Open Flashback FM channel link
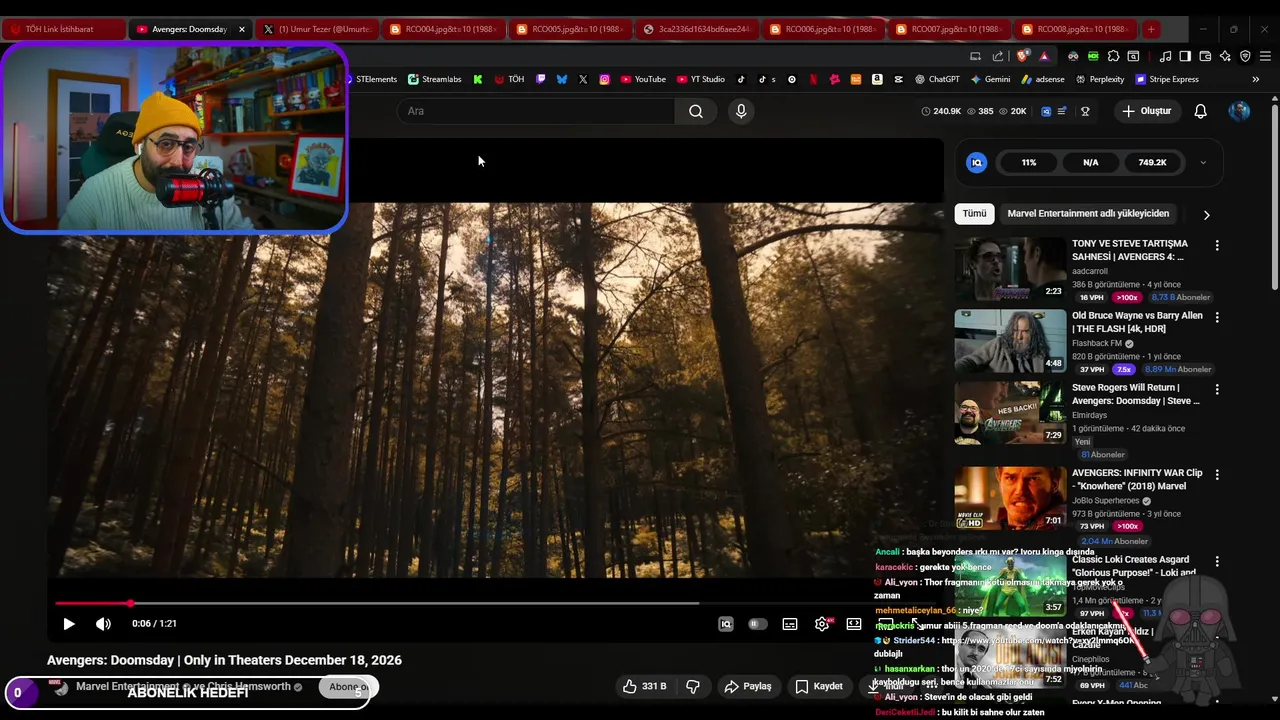 click(x=1097, y=343)
